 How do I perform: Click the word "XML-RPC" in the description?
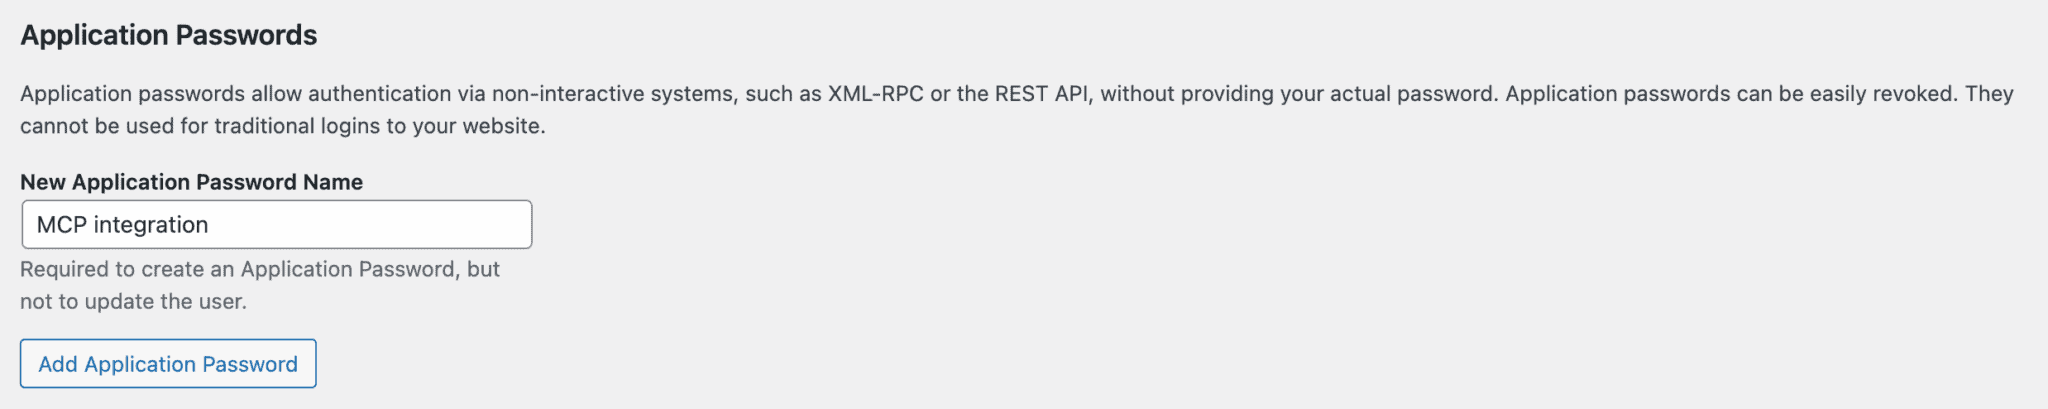pyautogui.click(x=875, y=94)
